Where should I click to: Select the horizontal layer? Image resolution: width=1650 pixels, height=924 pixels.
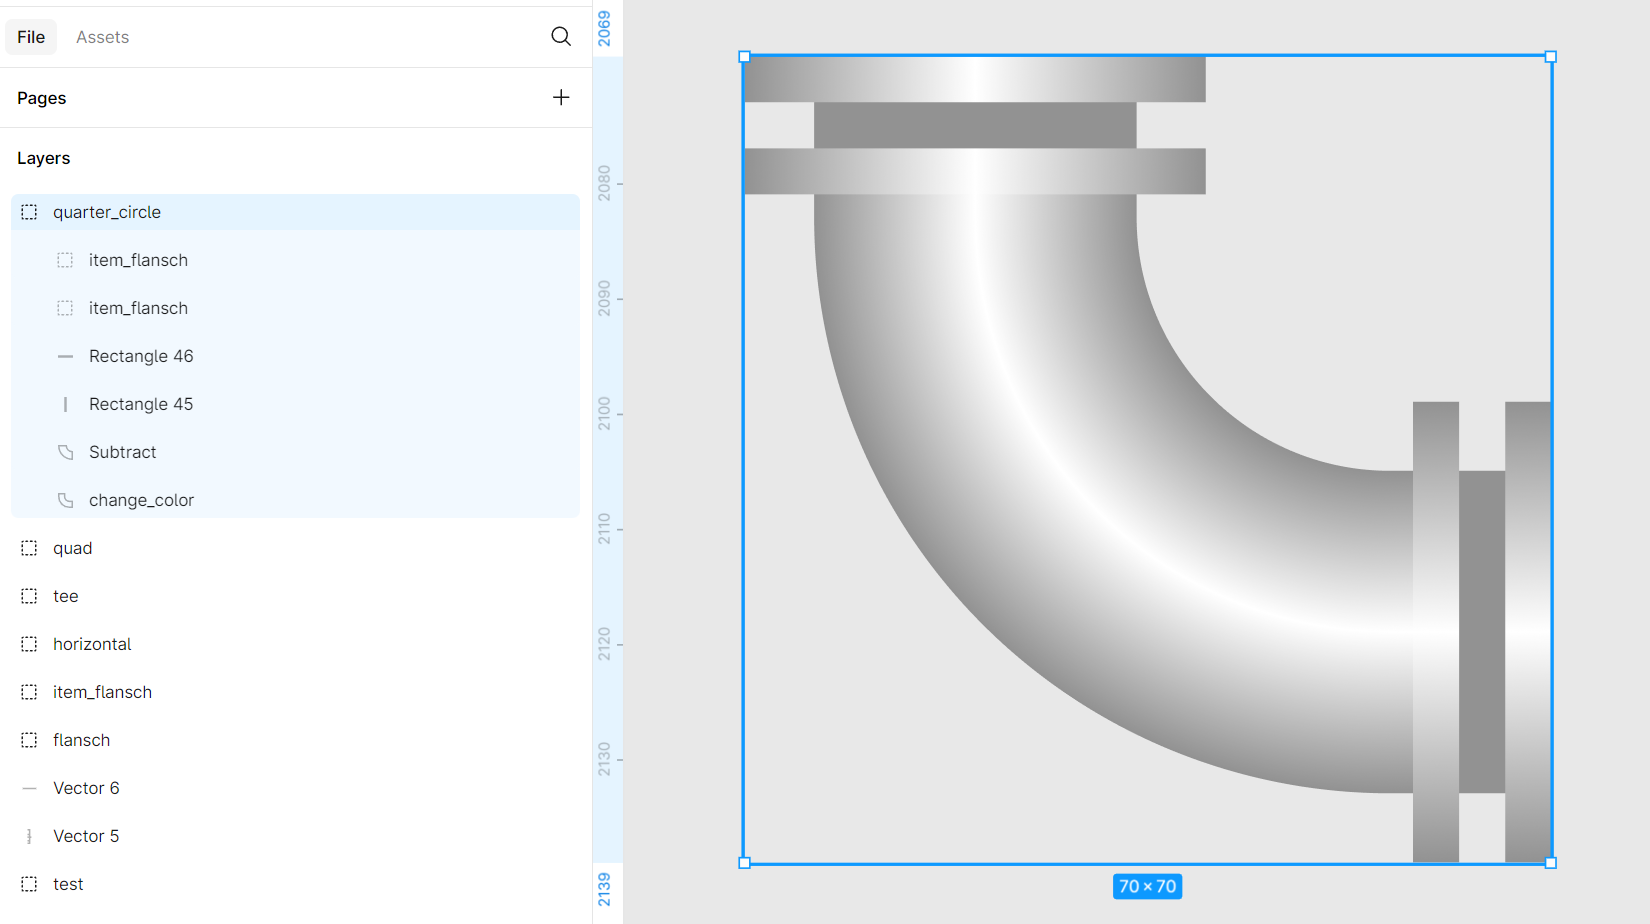[92, 644]
